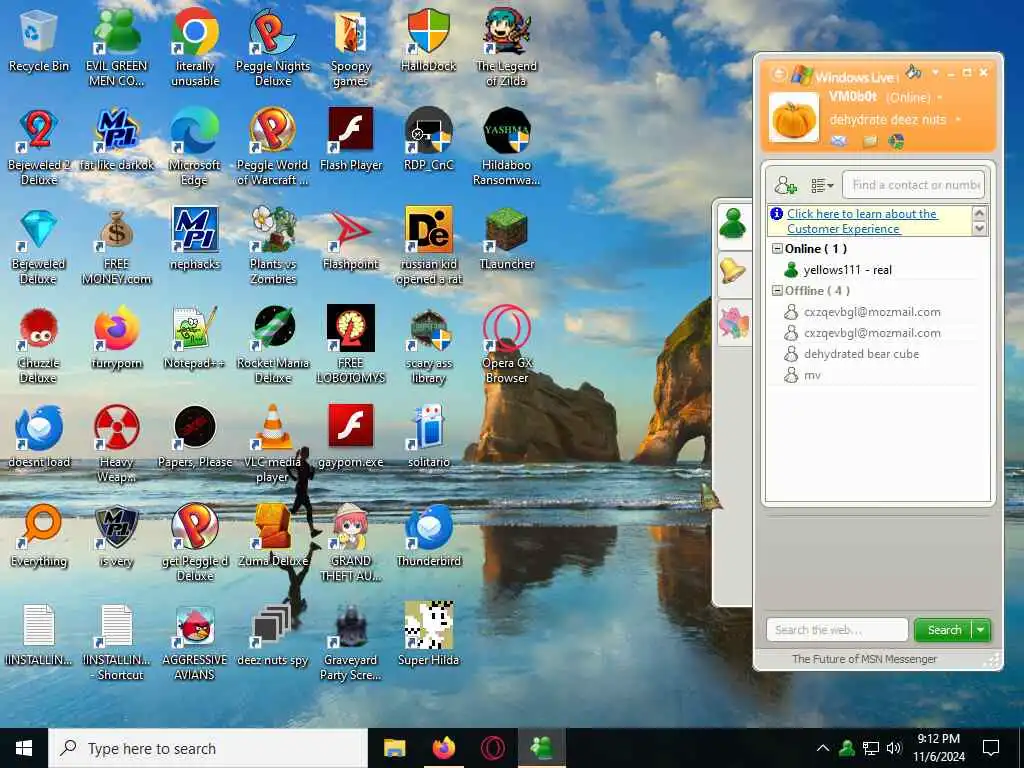This screenshot has height=768, width=1024.
Task: Open Flashpoint desktop icon
Action: [x=351, y=238]
